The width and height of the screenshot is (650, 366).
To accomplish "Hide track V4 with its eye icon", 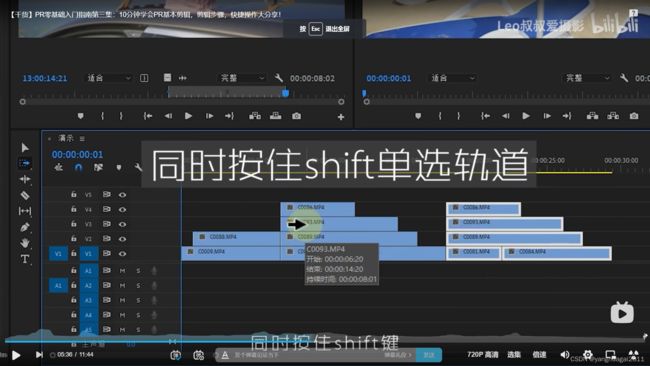I will [122, 209].
